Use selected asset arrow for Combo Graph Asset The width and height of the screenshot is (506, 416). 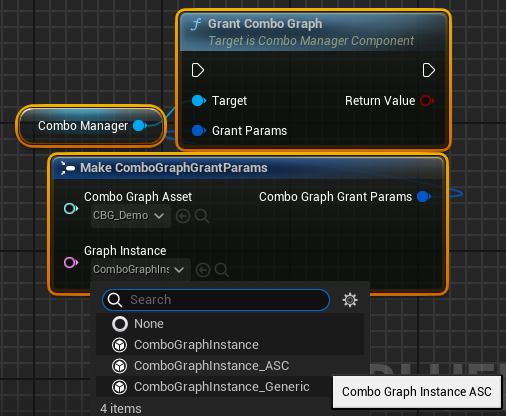pos(183,216)
